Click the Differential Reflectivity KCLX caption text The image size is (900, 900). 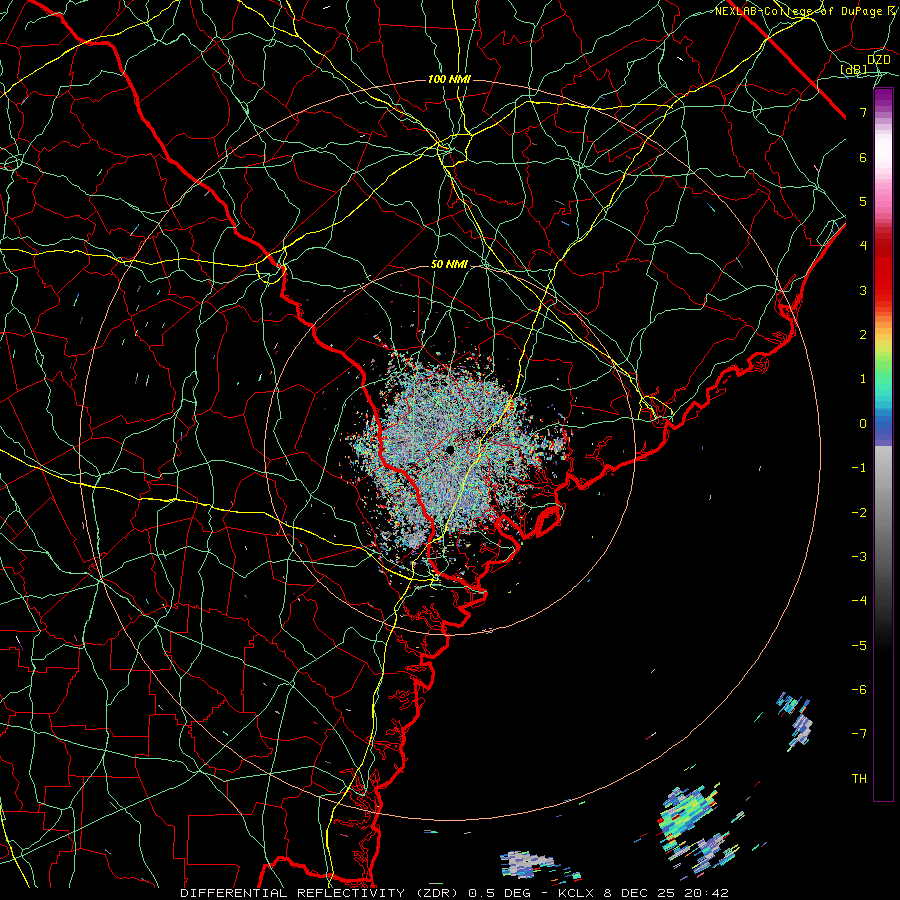tap(454, 893)
